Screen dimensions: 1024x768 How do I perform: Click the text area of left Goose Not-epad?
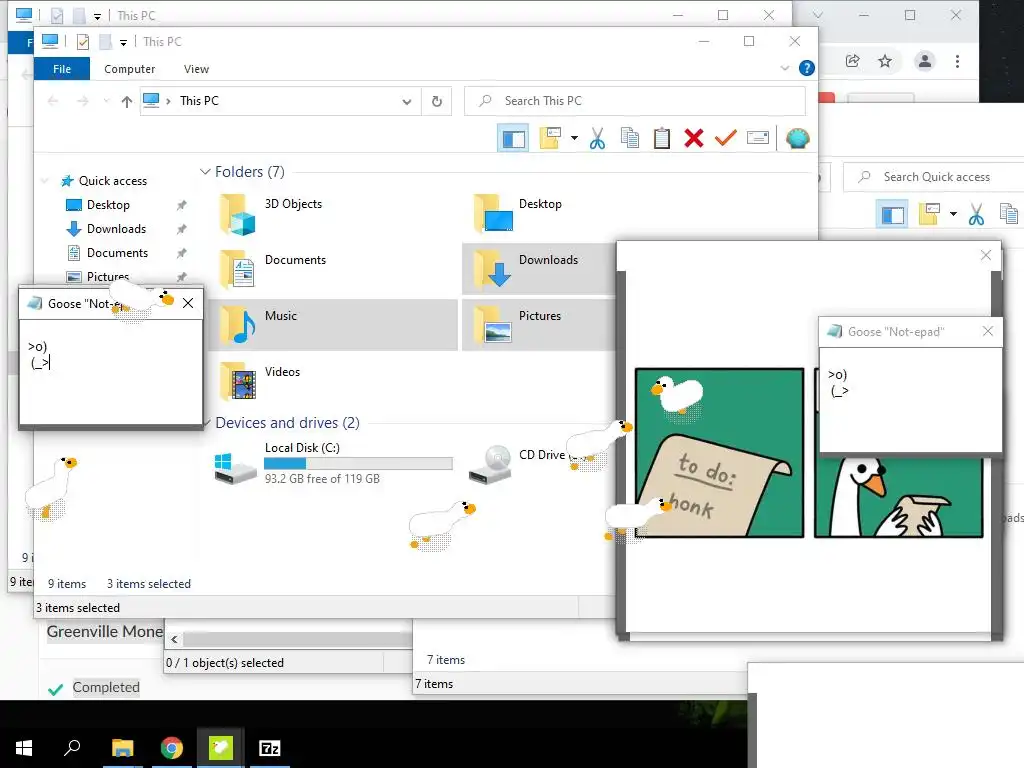point(111,372)
